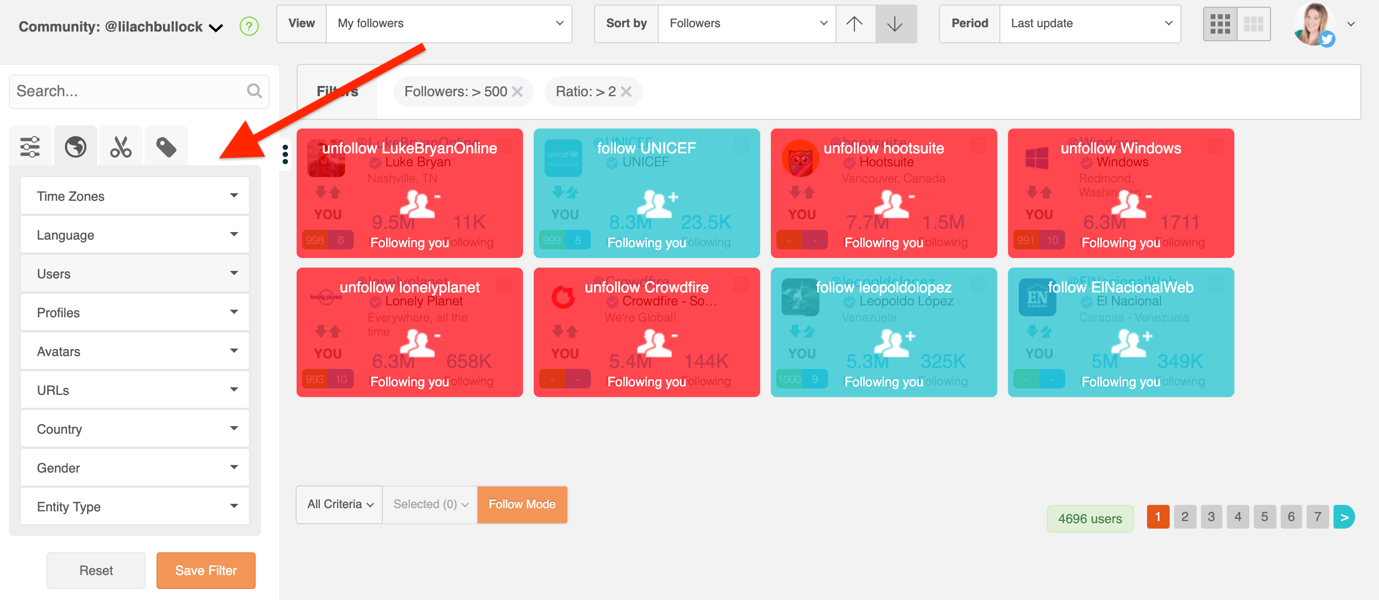This screenshot has width=1379, height=600.
Task: Expand the URLs filter
Action: [x=135, y=390]
